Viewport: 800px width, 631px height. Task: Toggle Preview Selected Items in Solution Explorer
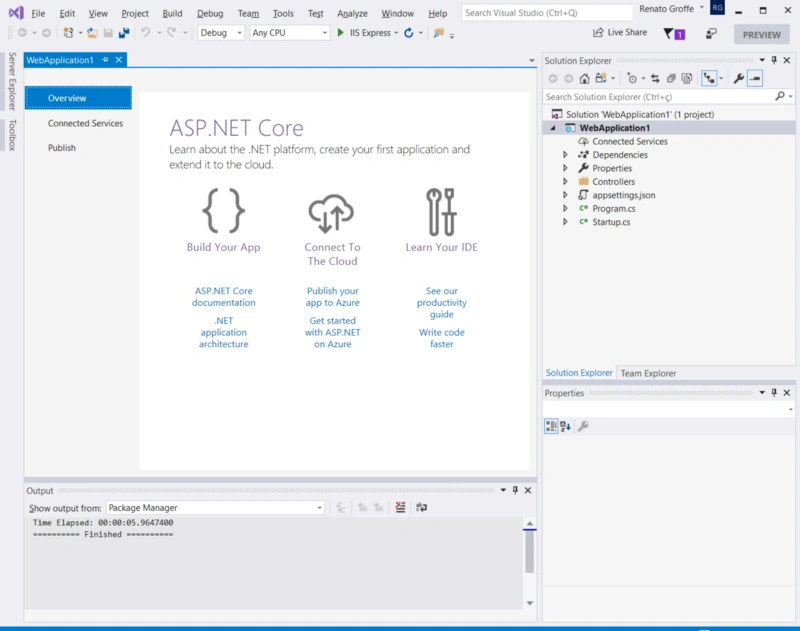(755, 79)
